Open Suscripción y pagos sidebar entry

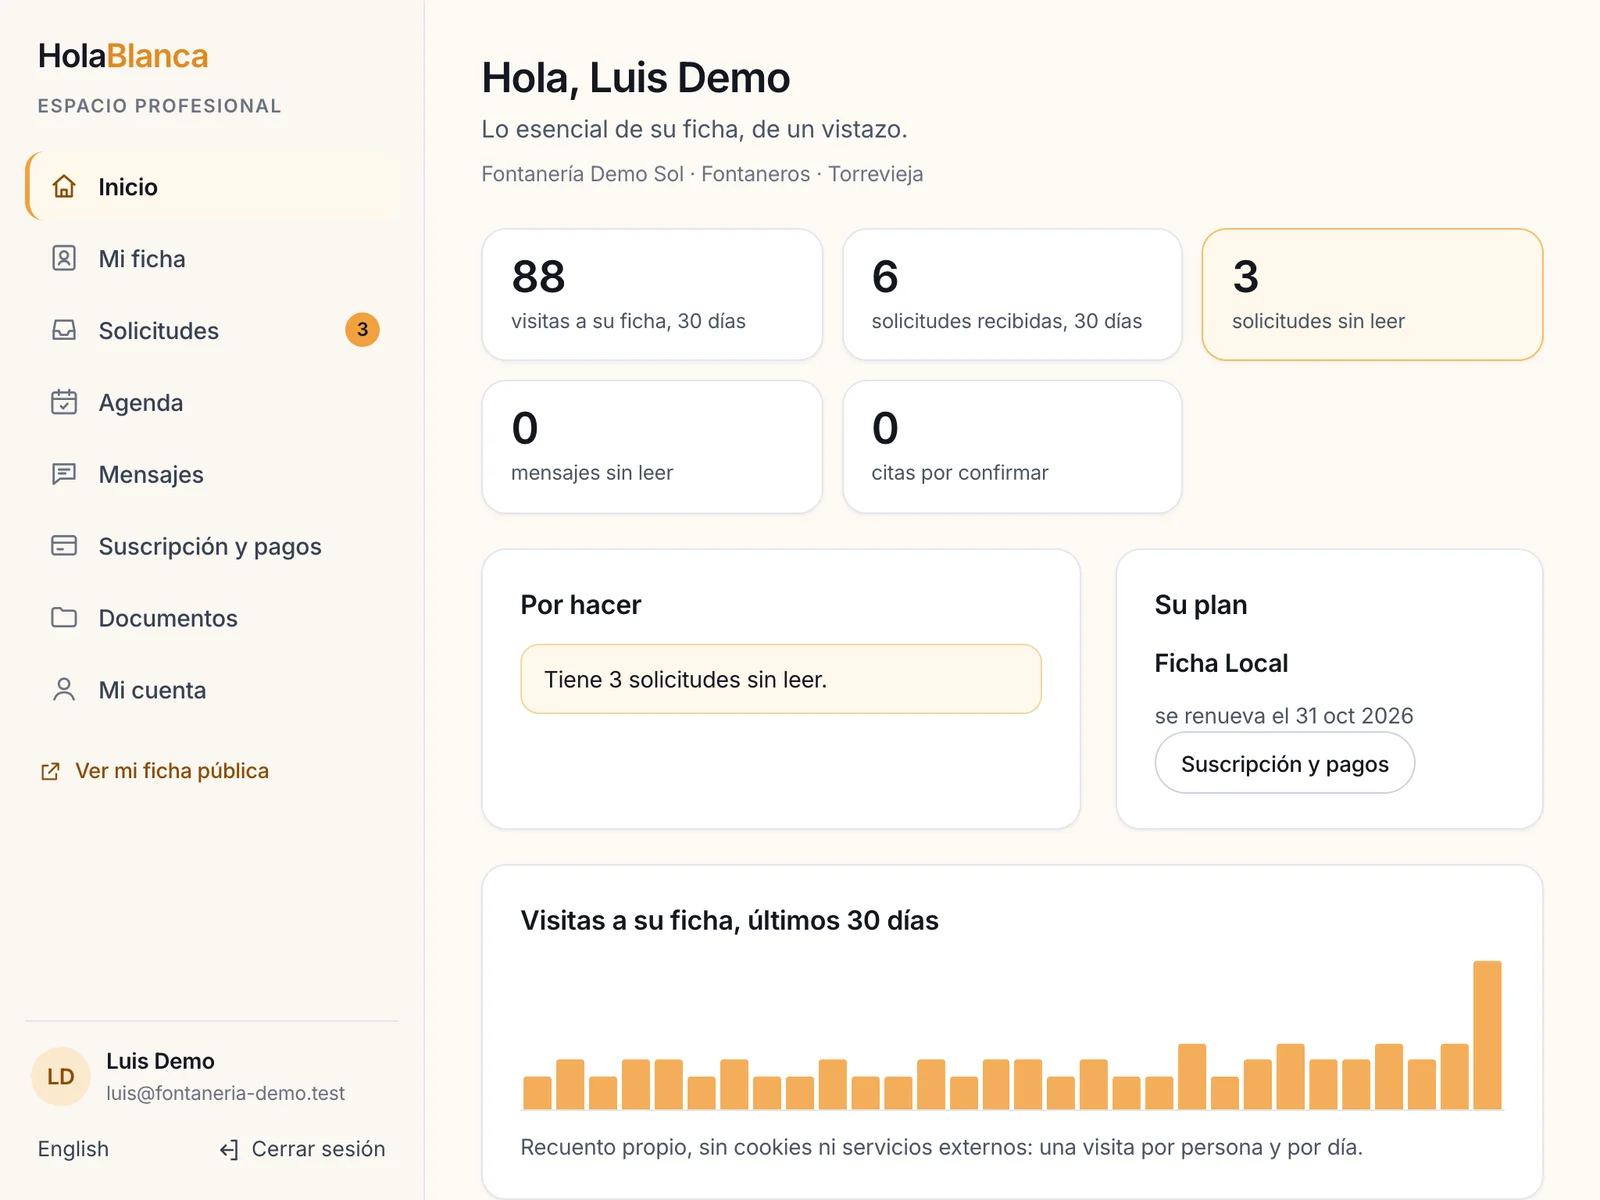(x=212, y=547)
